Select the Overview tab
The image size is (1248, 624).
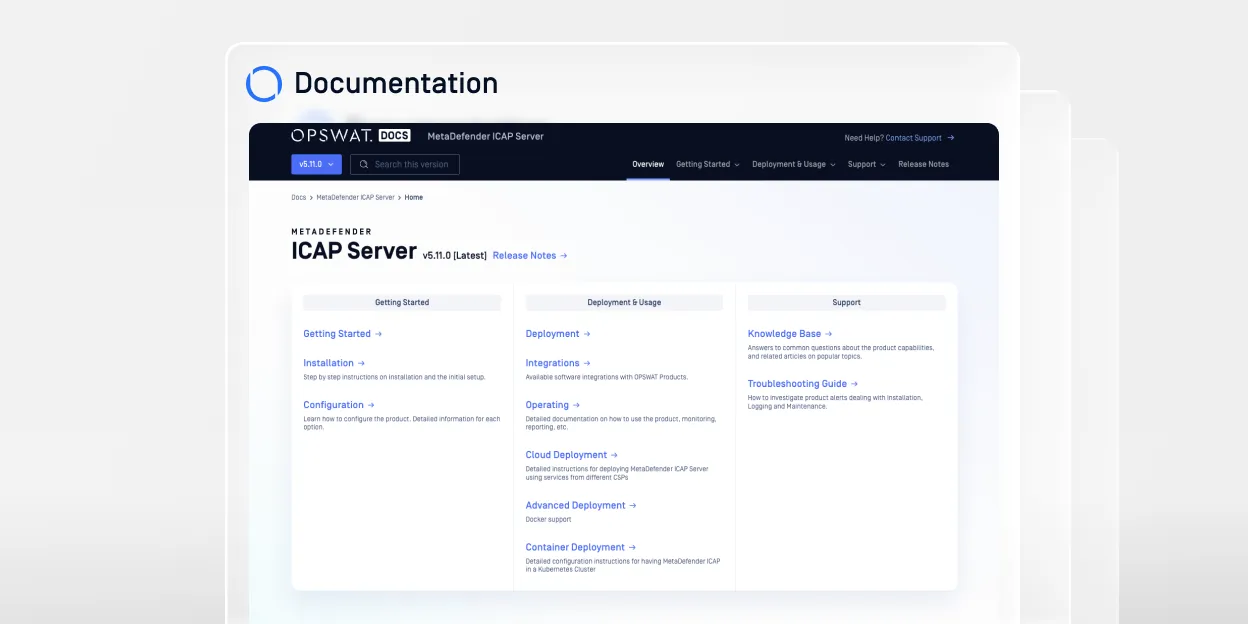(647, 164)
